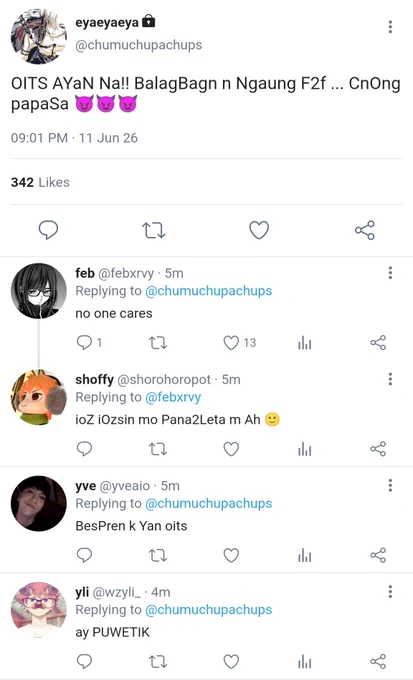This screenshot has width=413, height=680.
Task: Open more options on feb's reply
Action: coord(390,272)
